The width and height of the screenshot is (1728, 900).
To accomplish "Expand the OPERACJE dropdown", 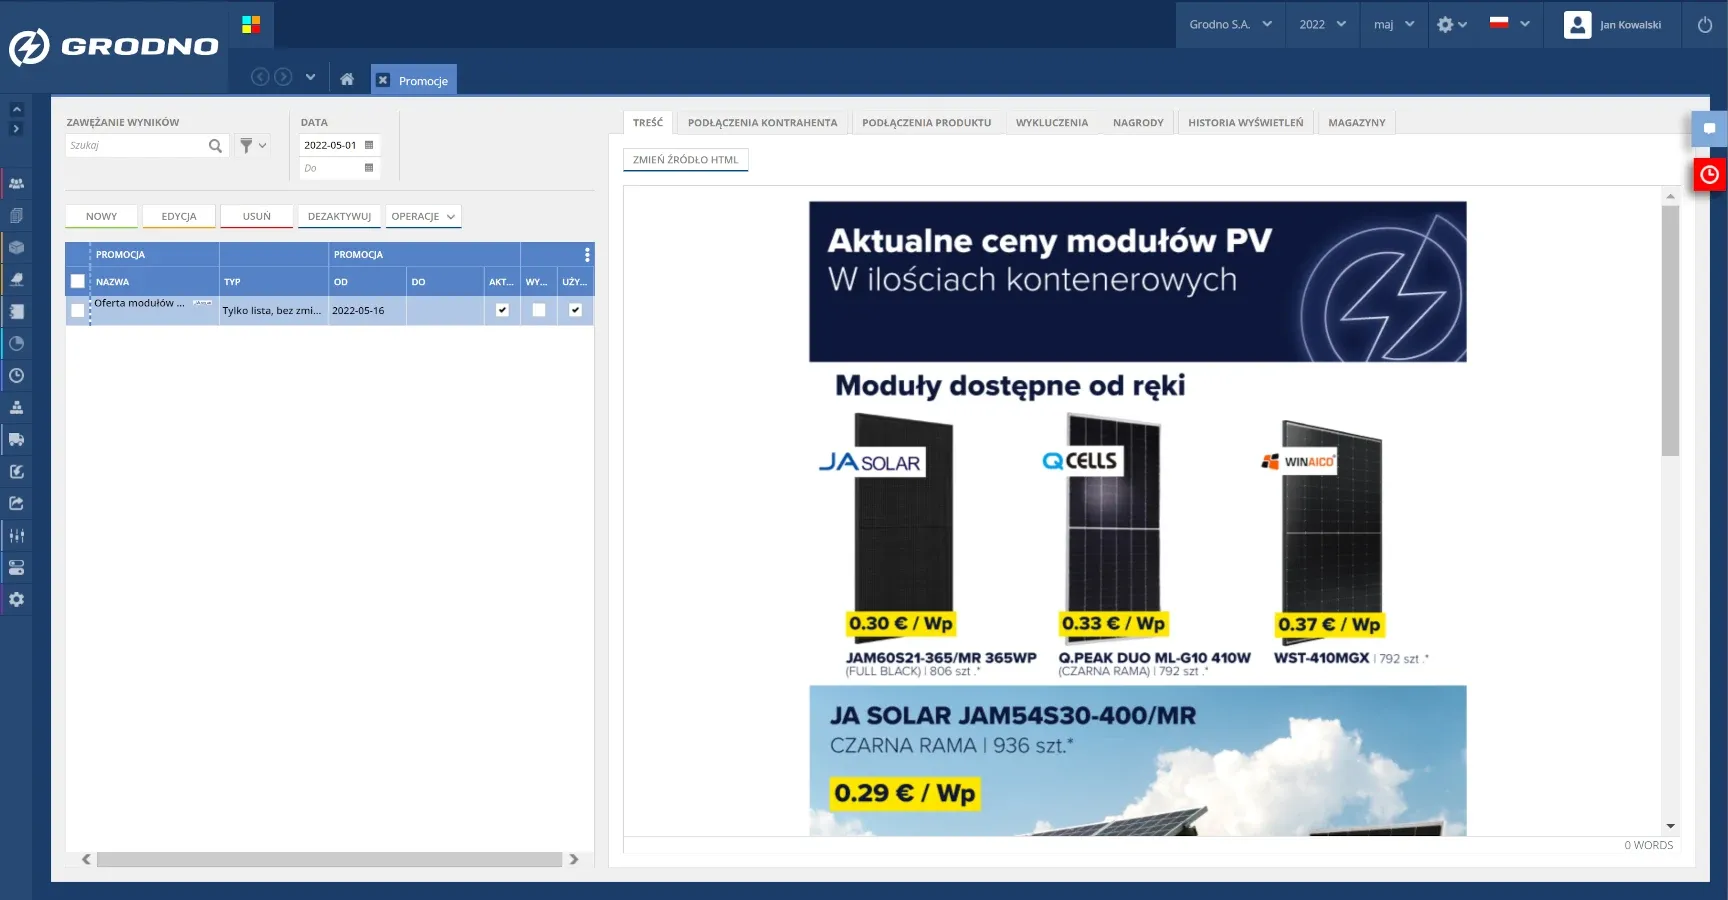I will click(423, 217).
